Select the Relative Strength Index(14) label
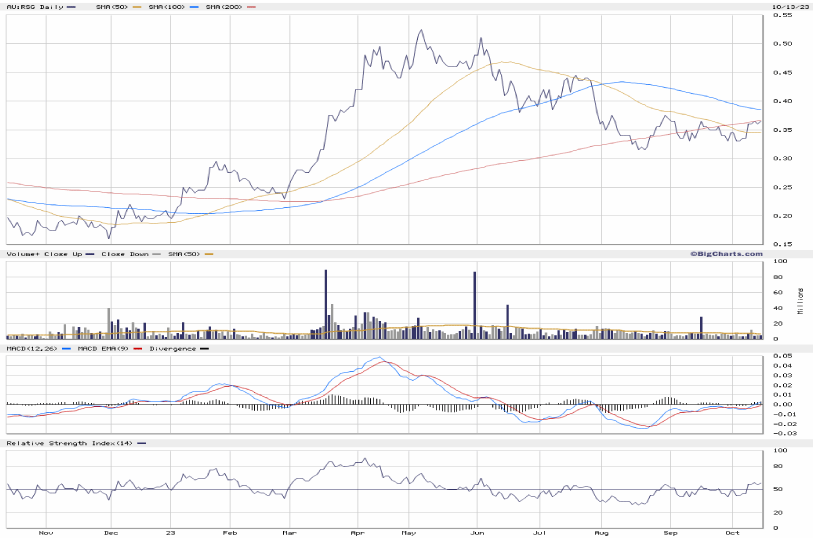The width and height of the screenshot is (816, 539). point(68,442)
